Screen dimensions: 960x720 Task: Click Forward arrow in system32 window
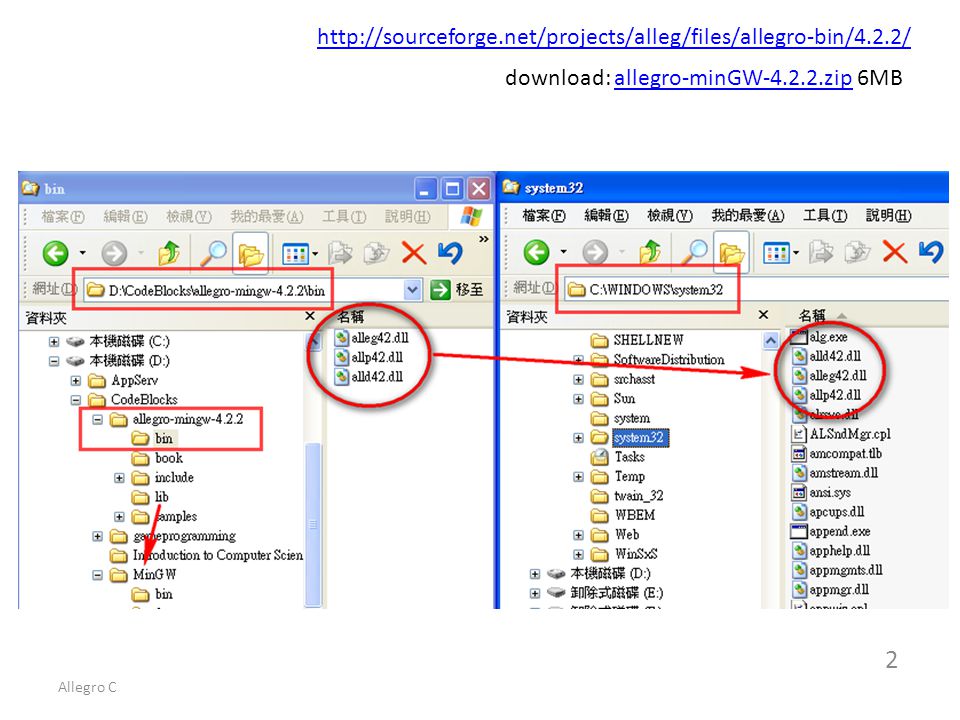click(x=595, y=252)
